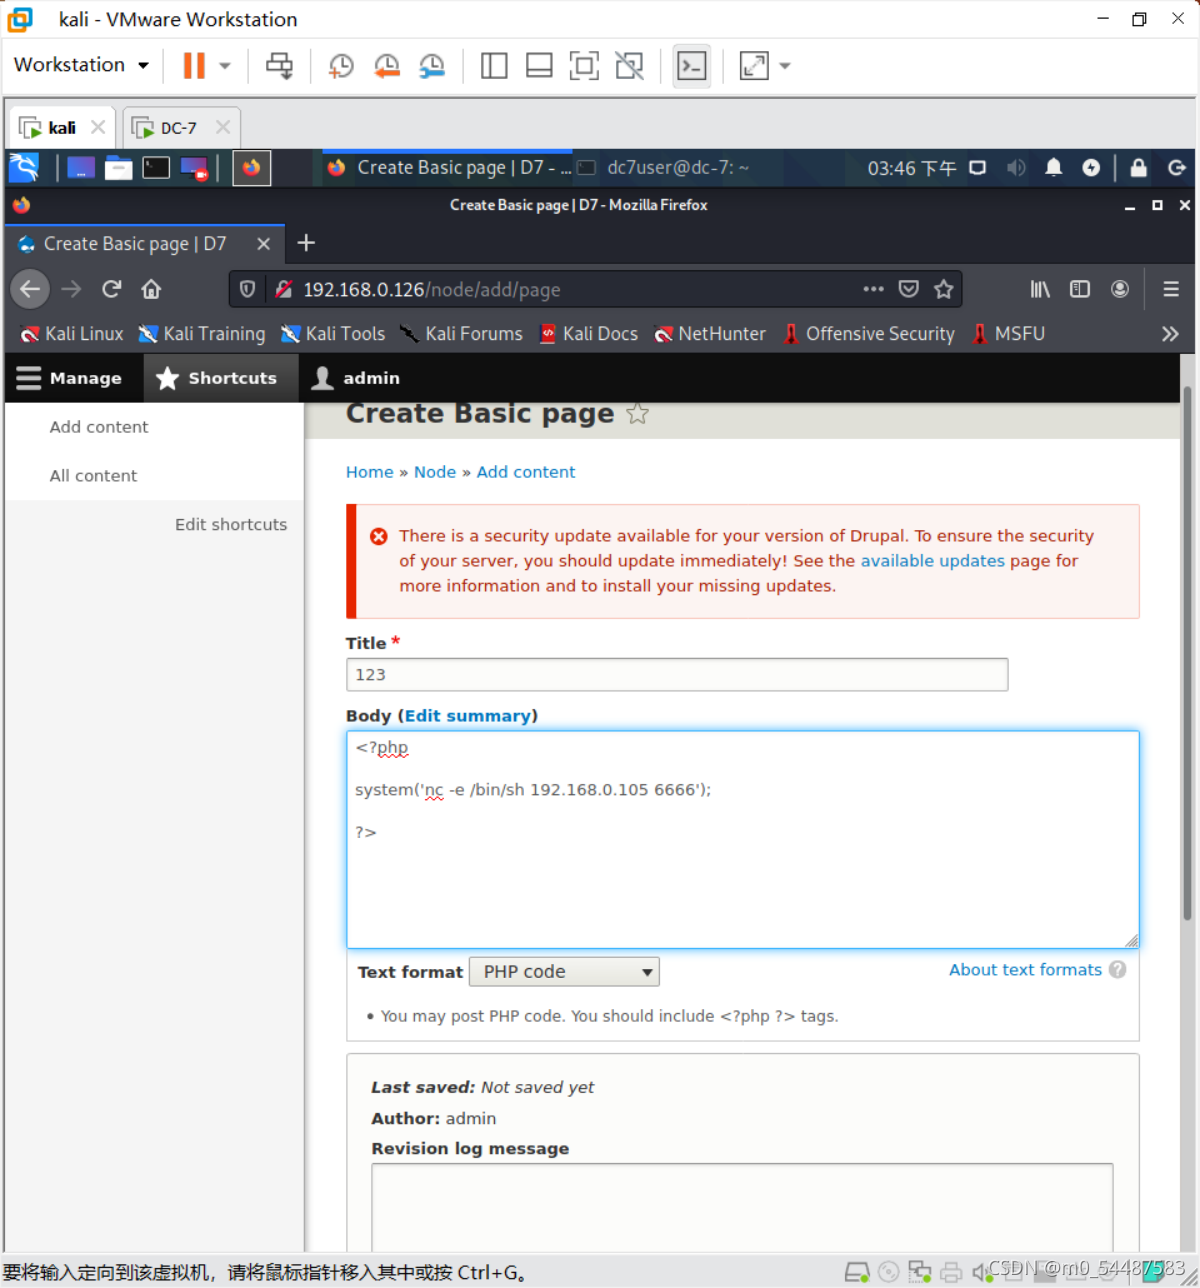Switch to the kali VM tab
Screen dimensions: 1200x1288
coord(62,128)
